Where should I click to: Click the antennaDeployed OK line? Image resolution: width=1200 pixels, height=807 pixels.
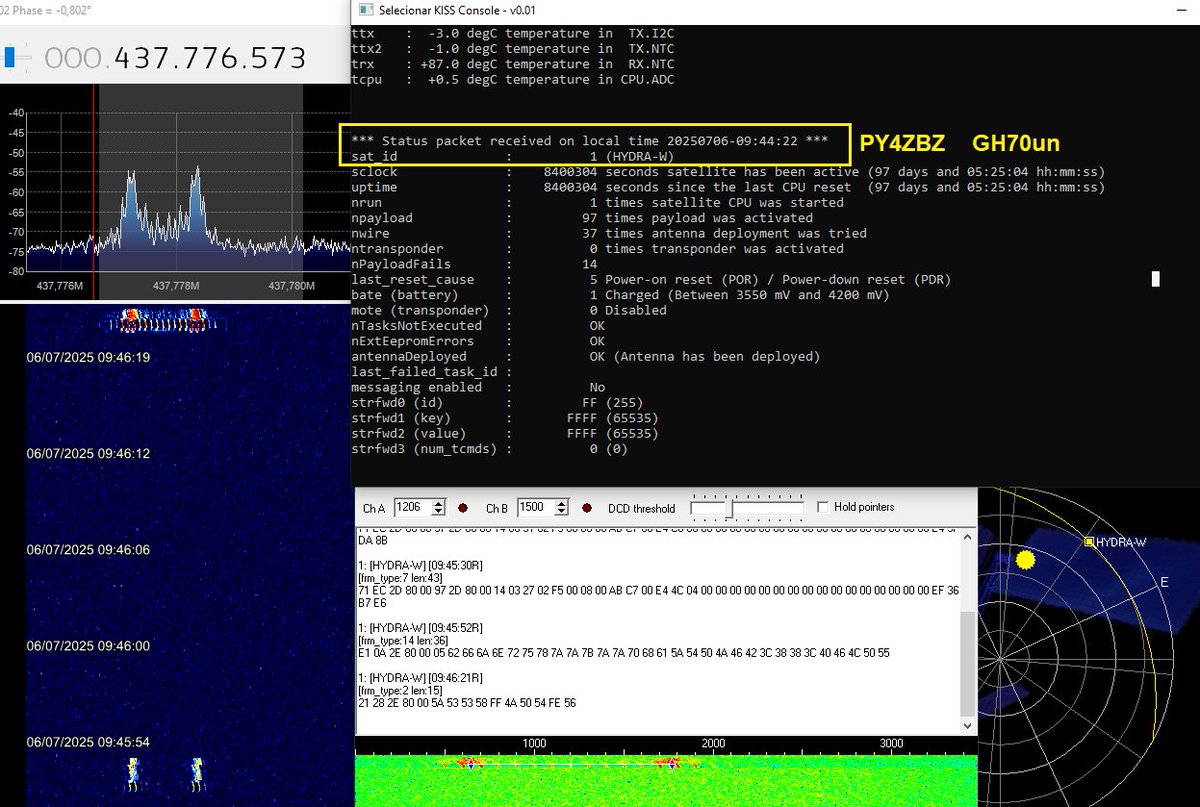point(586,356)
